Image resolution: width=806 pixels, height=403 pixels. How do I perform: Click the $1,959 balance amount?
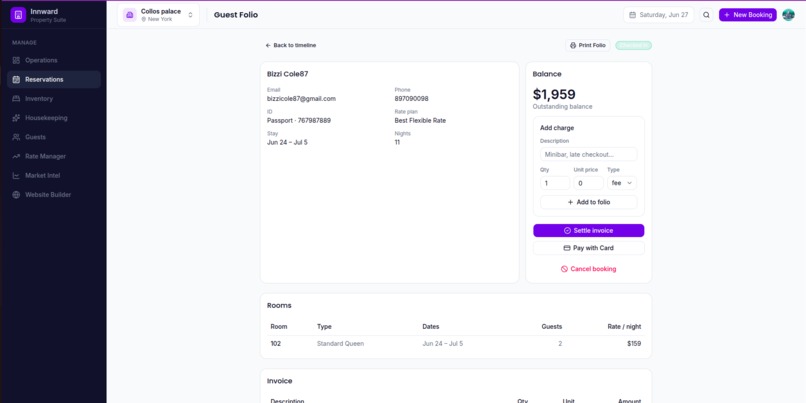click(554, 95)
